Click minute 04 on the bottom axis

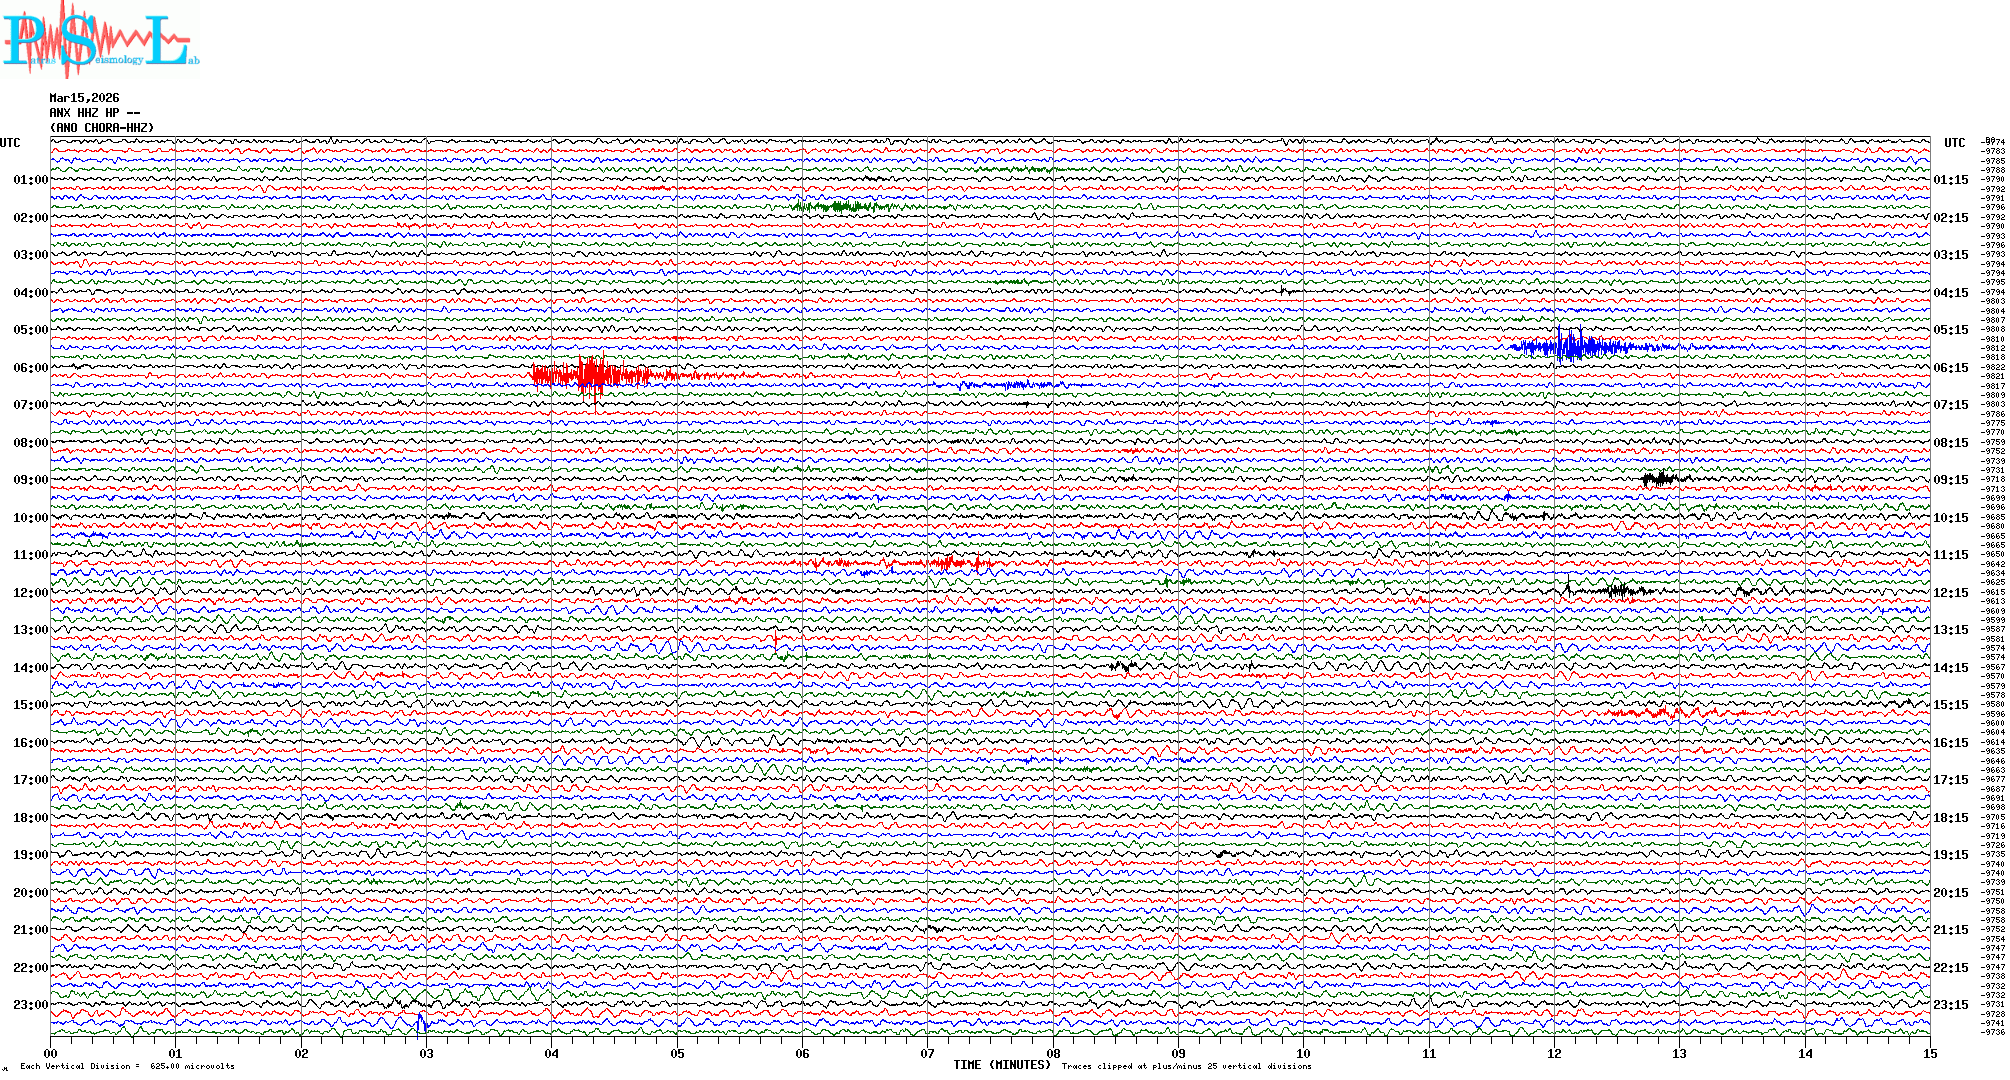click(552, 1053)
